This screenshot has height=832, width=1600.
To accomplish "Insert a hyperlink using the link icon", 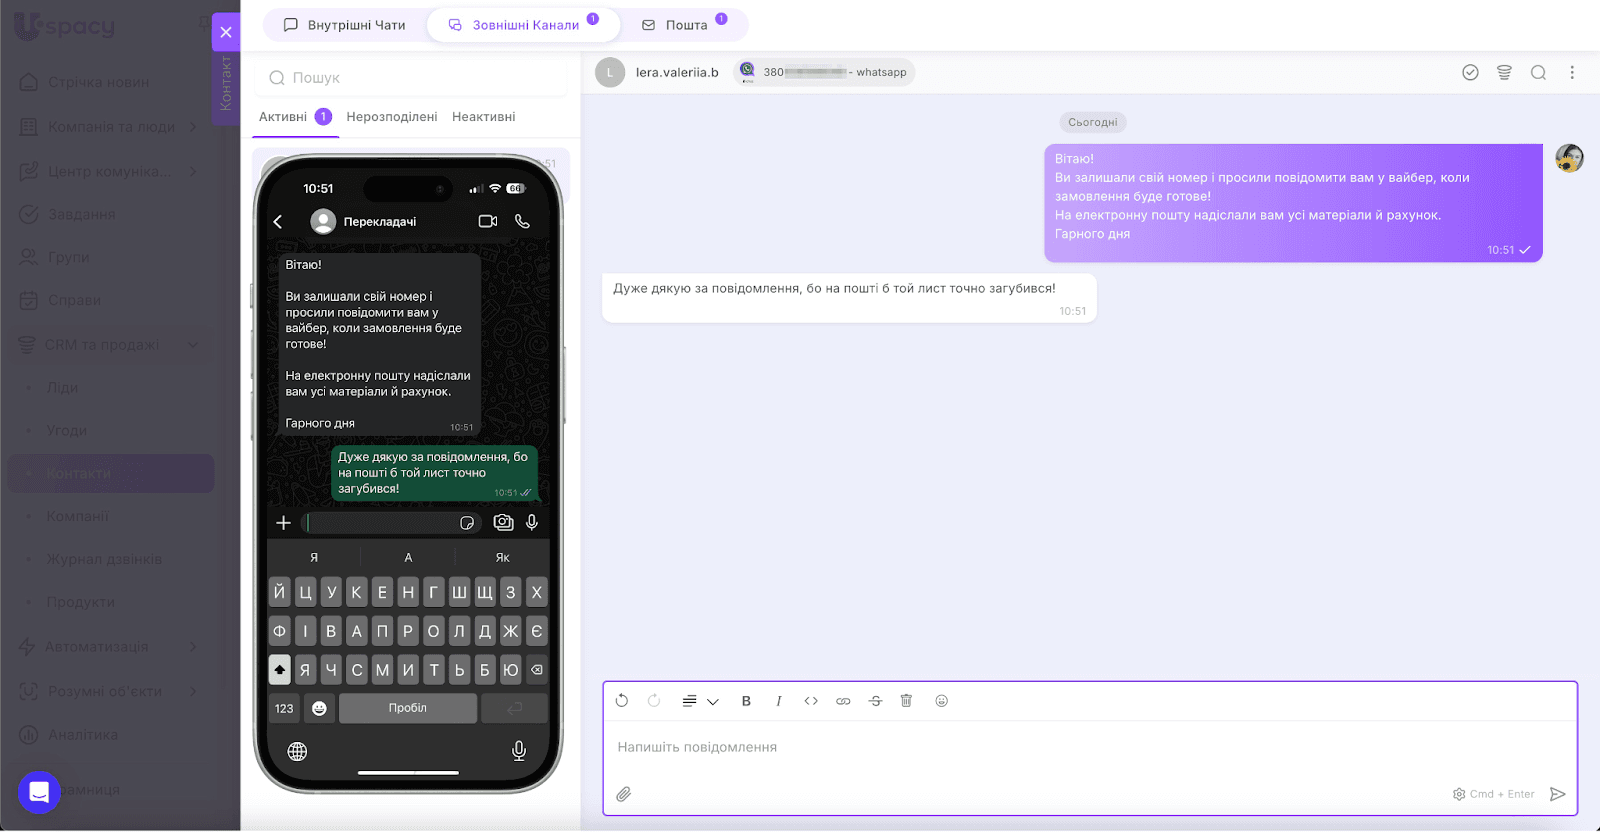I will point(843,701).
